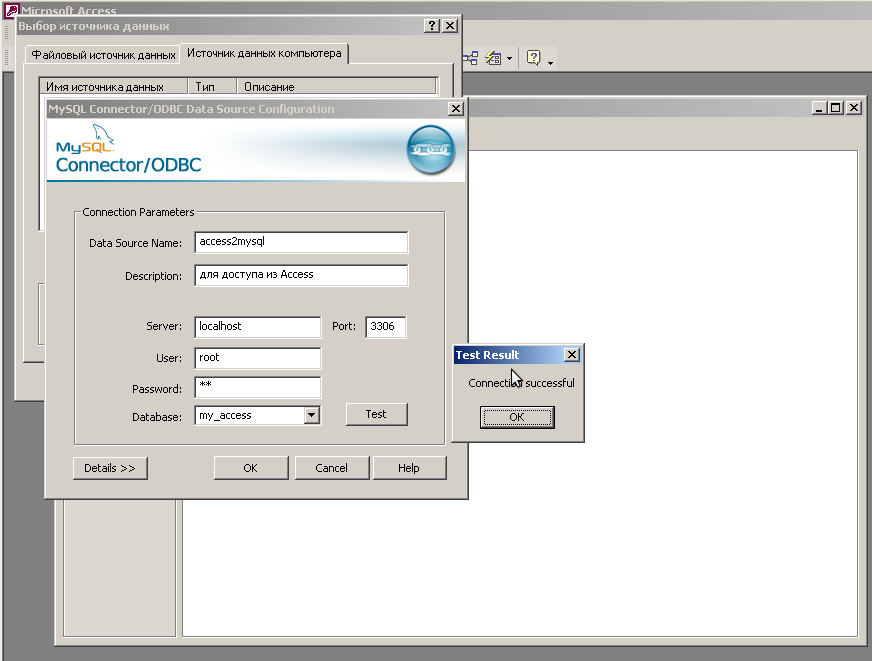Minimize the inner Access database window
Screen dimensions: 872x661
(818, 108)
